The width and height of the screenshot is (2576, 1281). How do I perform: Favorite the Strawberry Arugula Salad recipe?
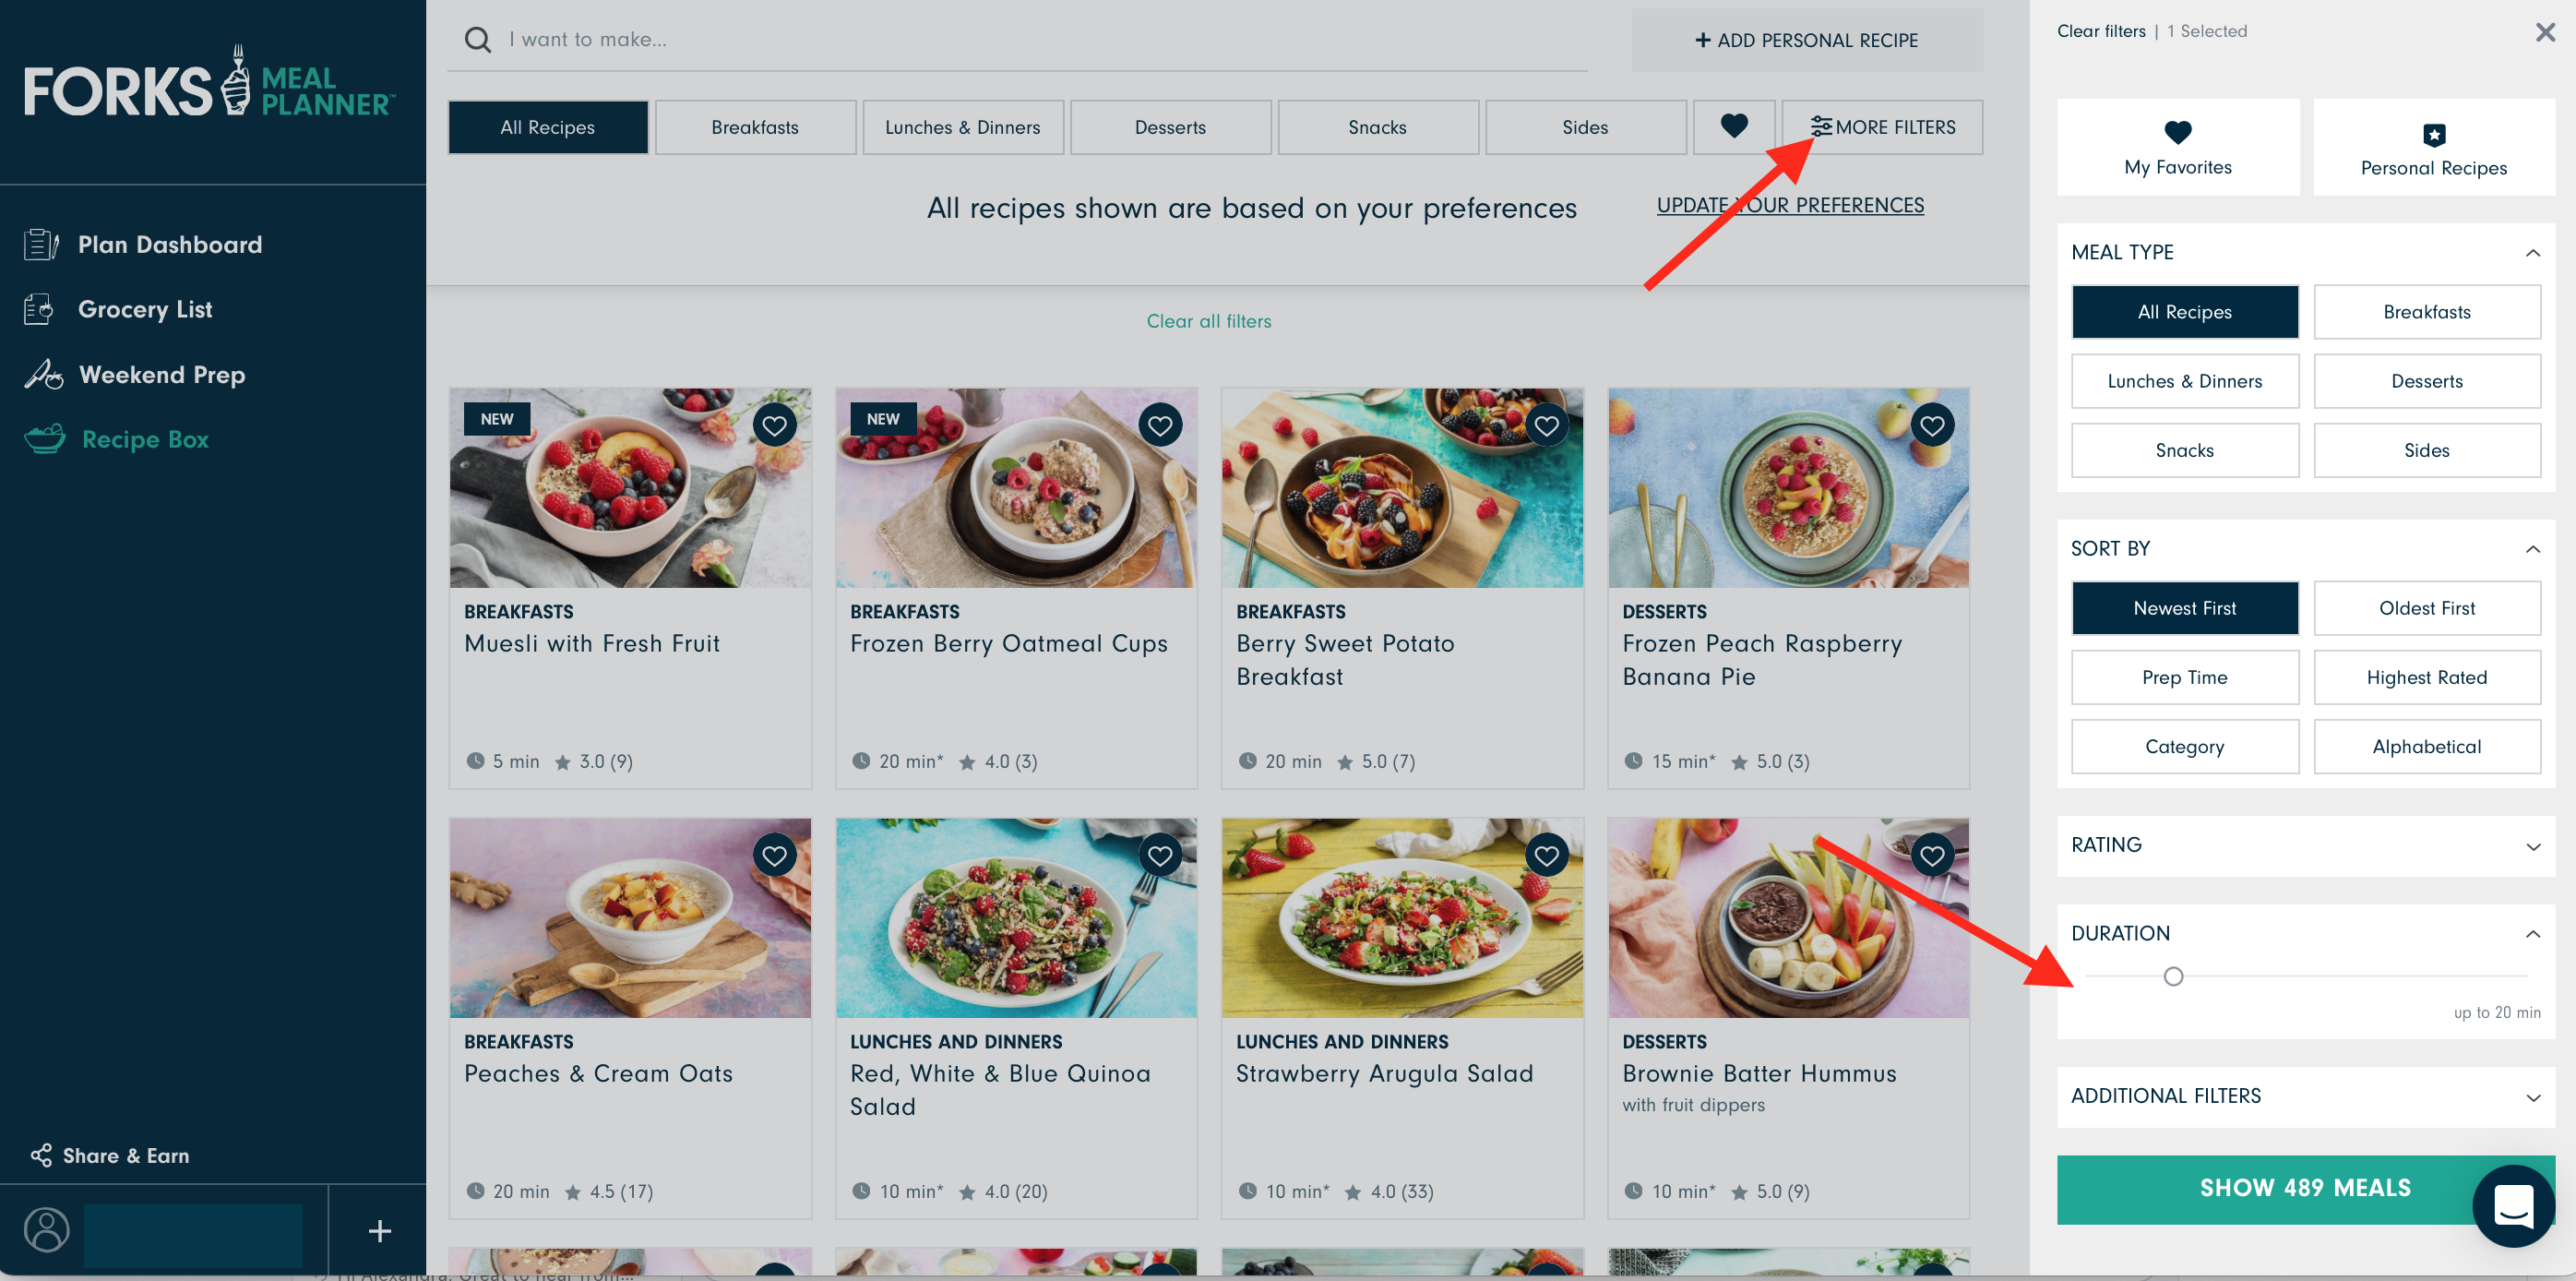coord(1546,856)
